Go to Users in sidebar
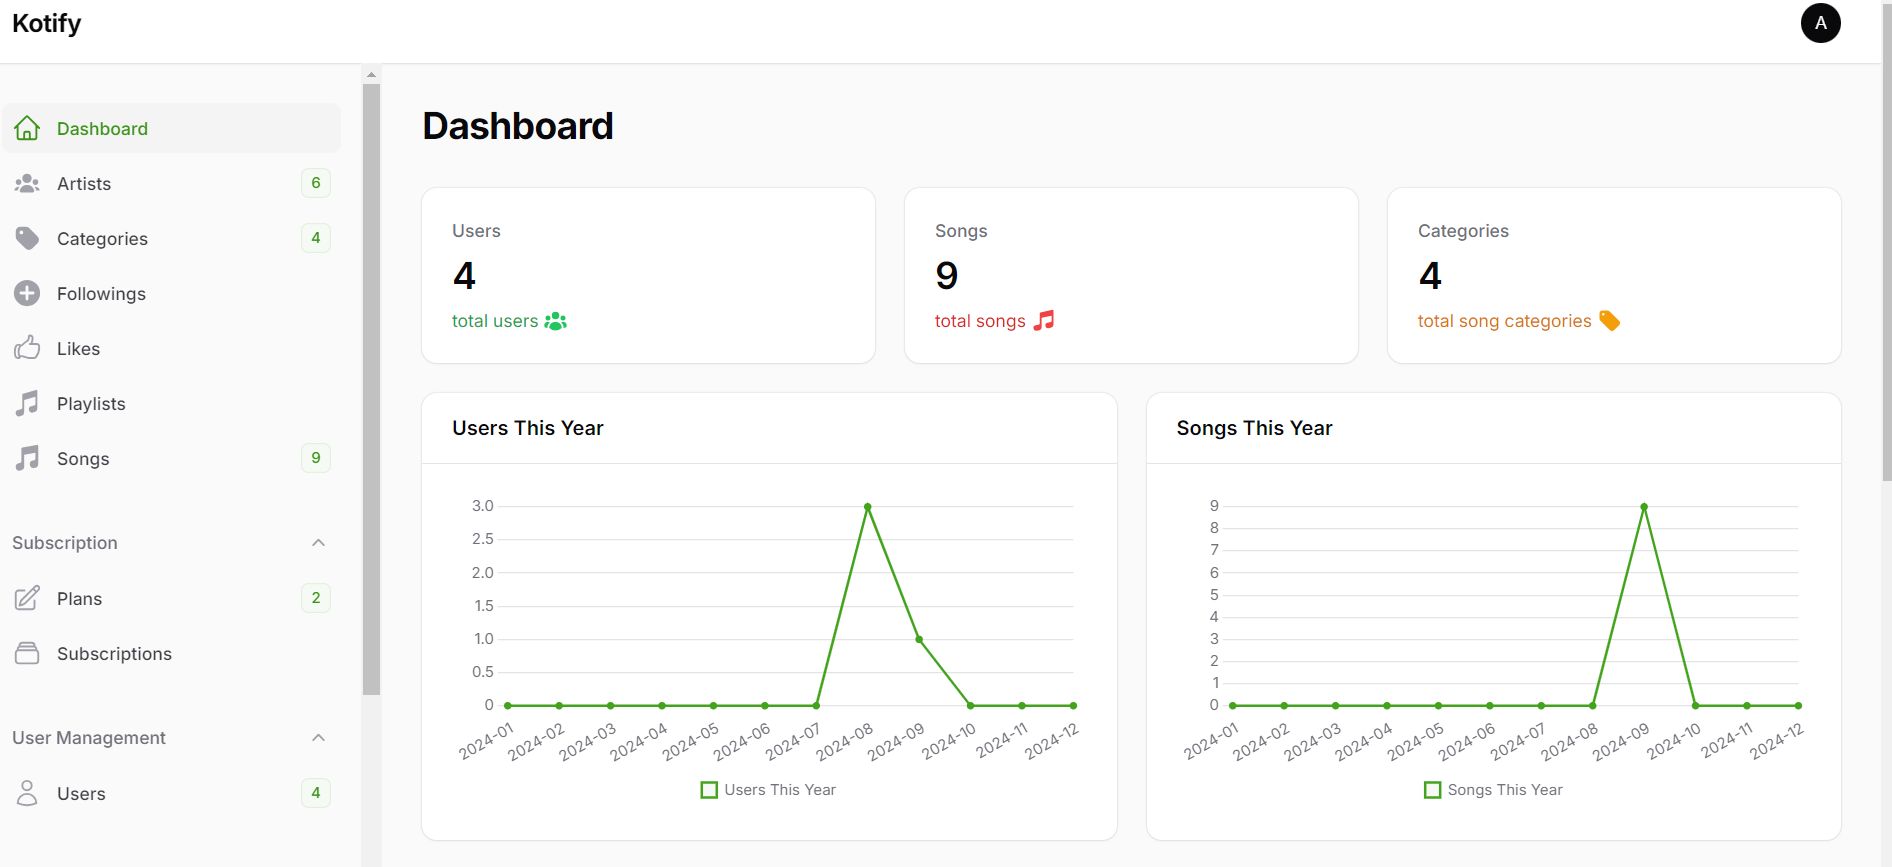 pyautogui.click(x=81, y=794)
